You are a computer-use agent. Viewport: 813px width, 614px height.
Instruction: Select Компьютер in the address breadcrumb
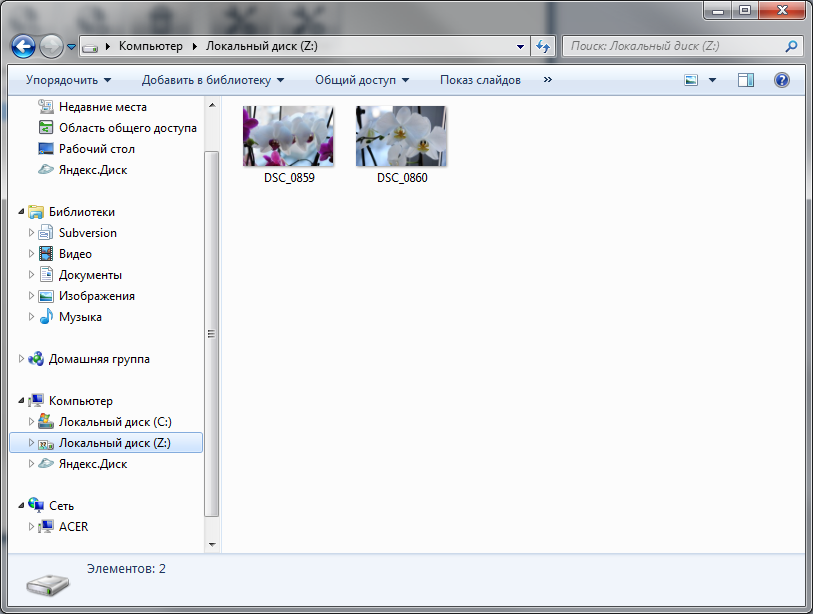[151, 46]
